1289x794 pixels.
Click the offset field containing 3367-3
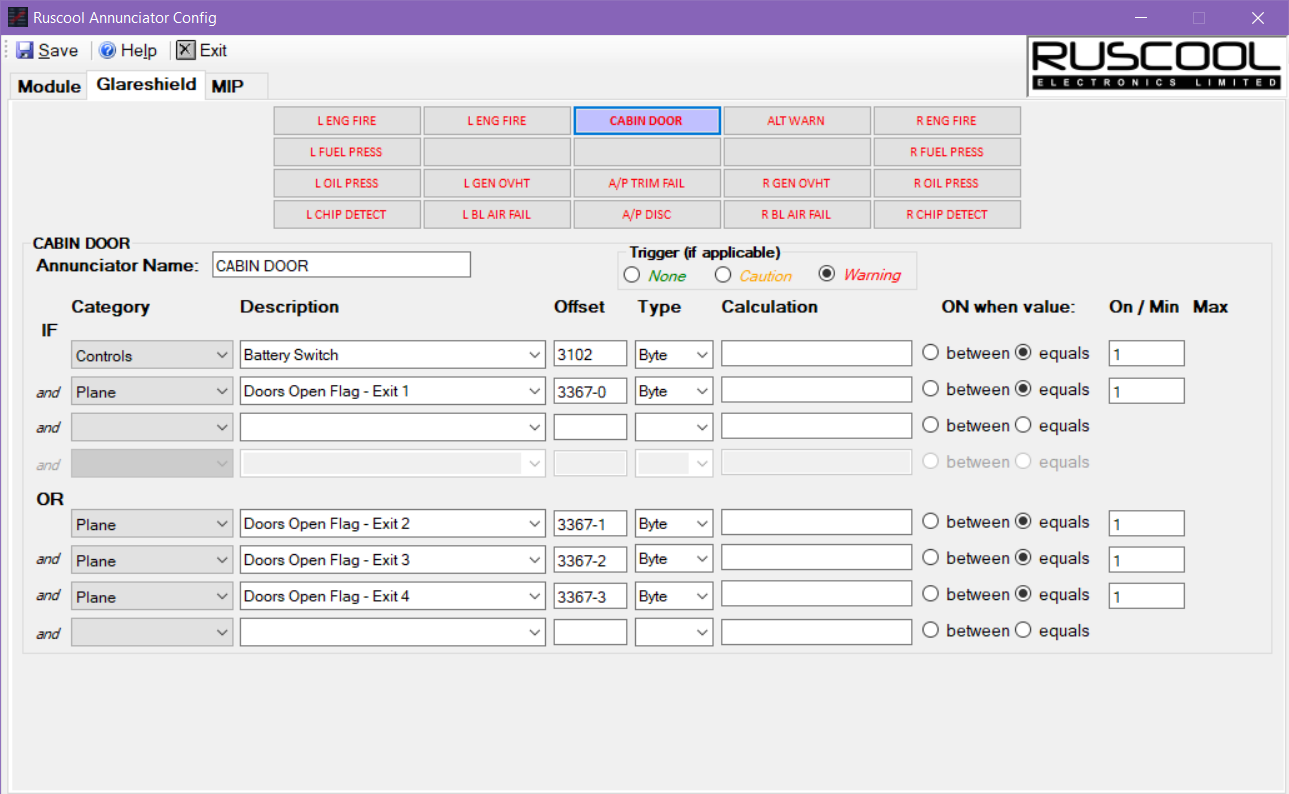pyautogui.click(x=590, y=596)
